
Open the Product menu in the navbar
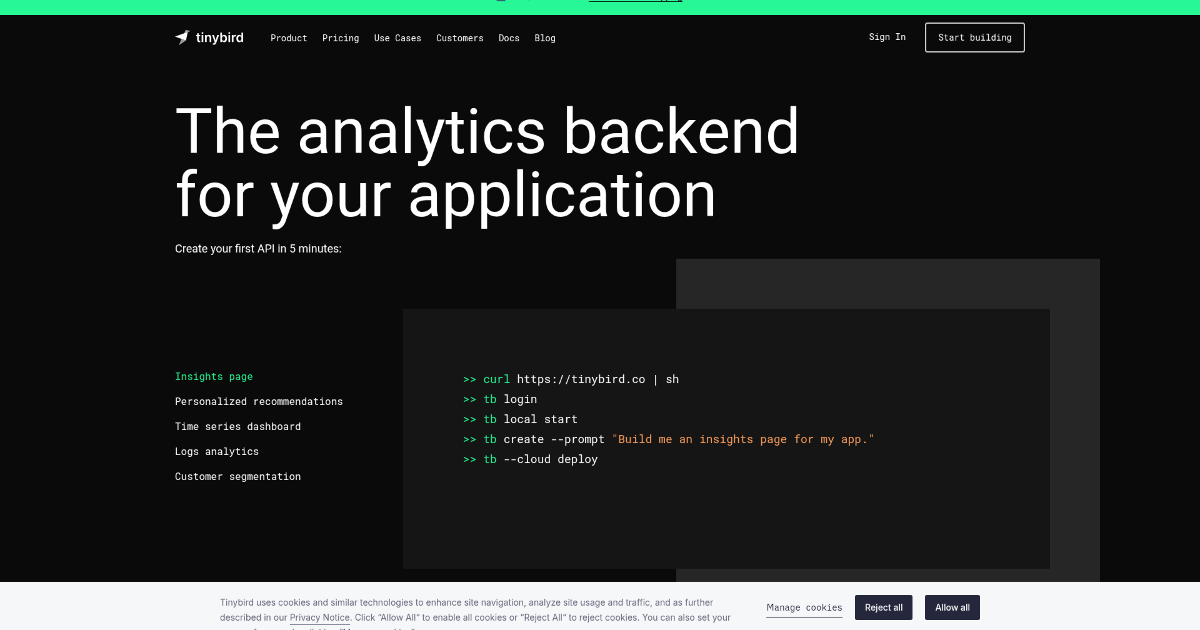288,38
